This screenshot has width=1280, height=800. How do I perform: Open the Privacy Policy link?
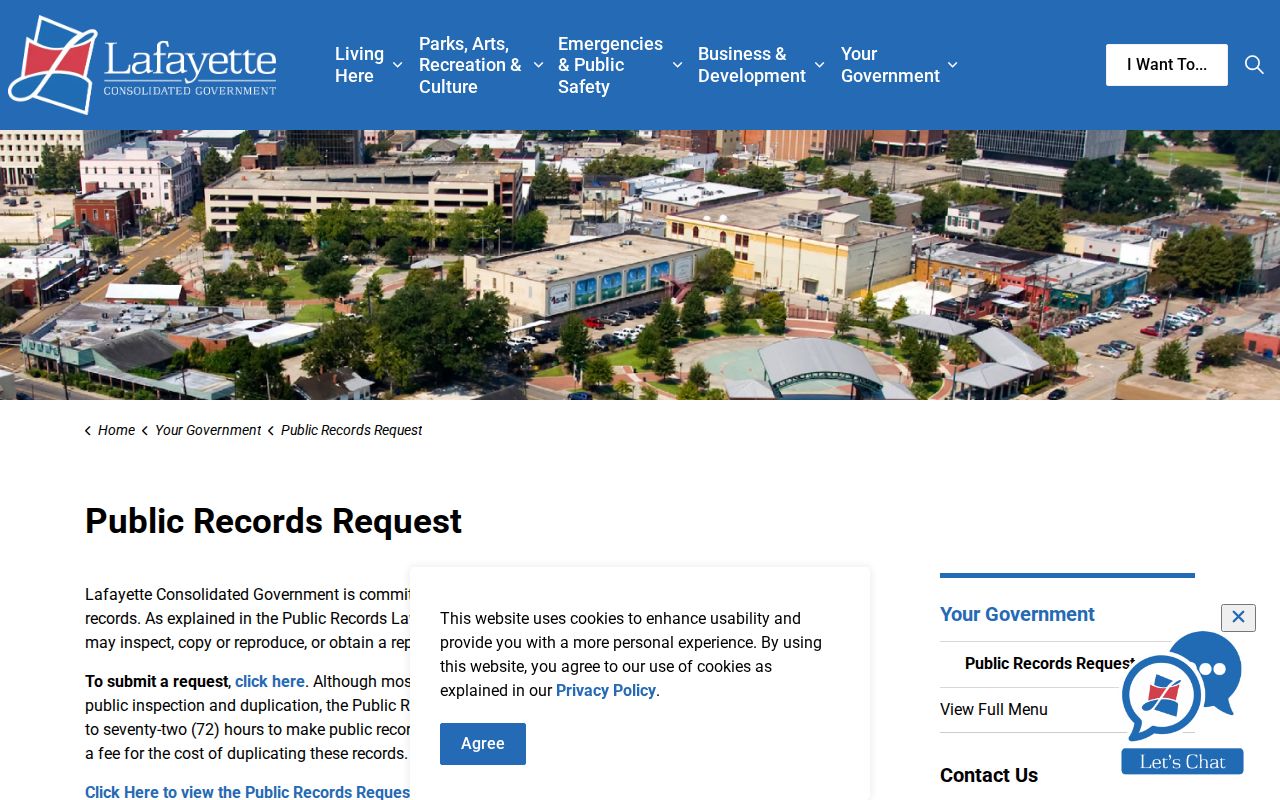[606, 690]
